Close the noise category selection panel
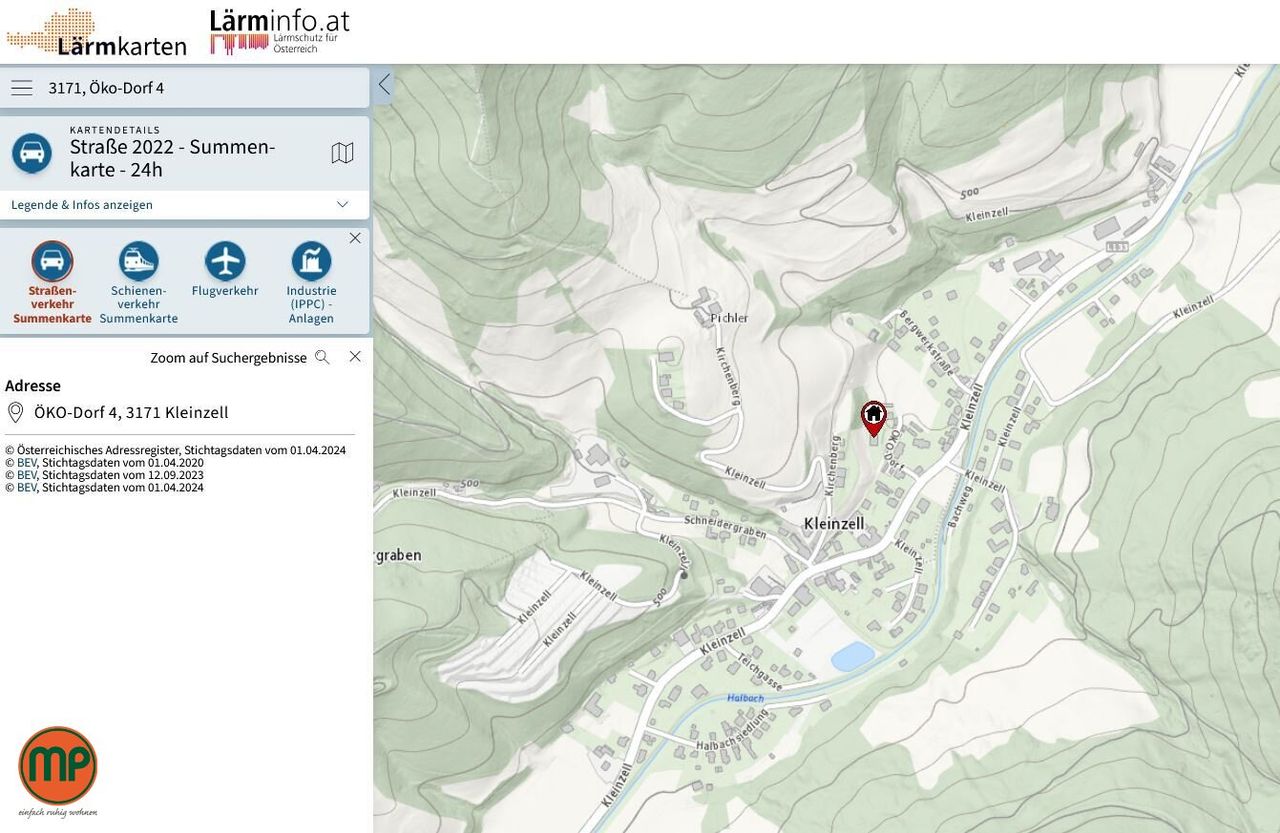This screenshot has height=833, width=1280. (x=355, y=238)
